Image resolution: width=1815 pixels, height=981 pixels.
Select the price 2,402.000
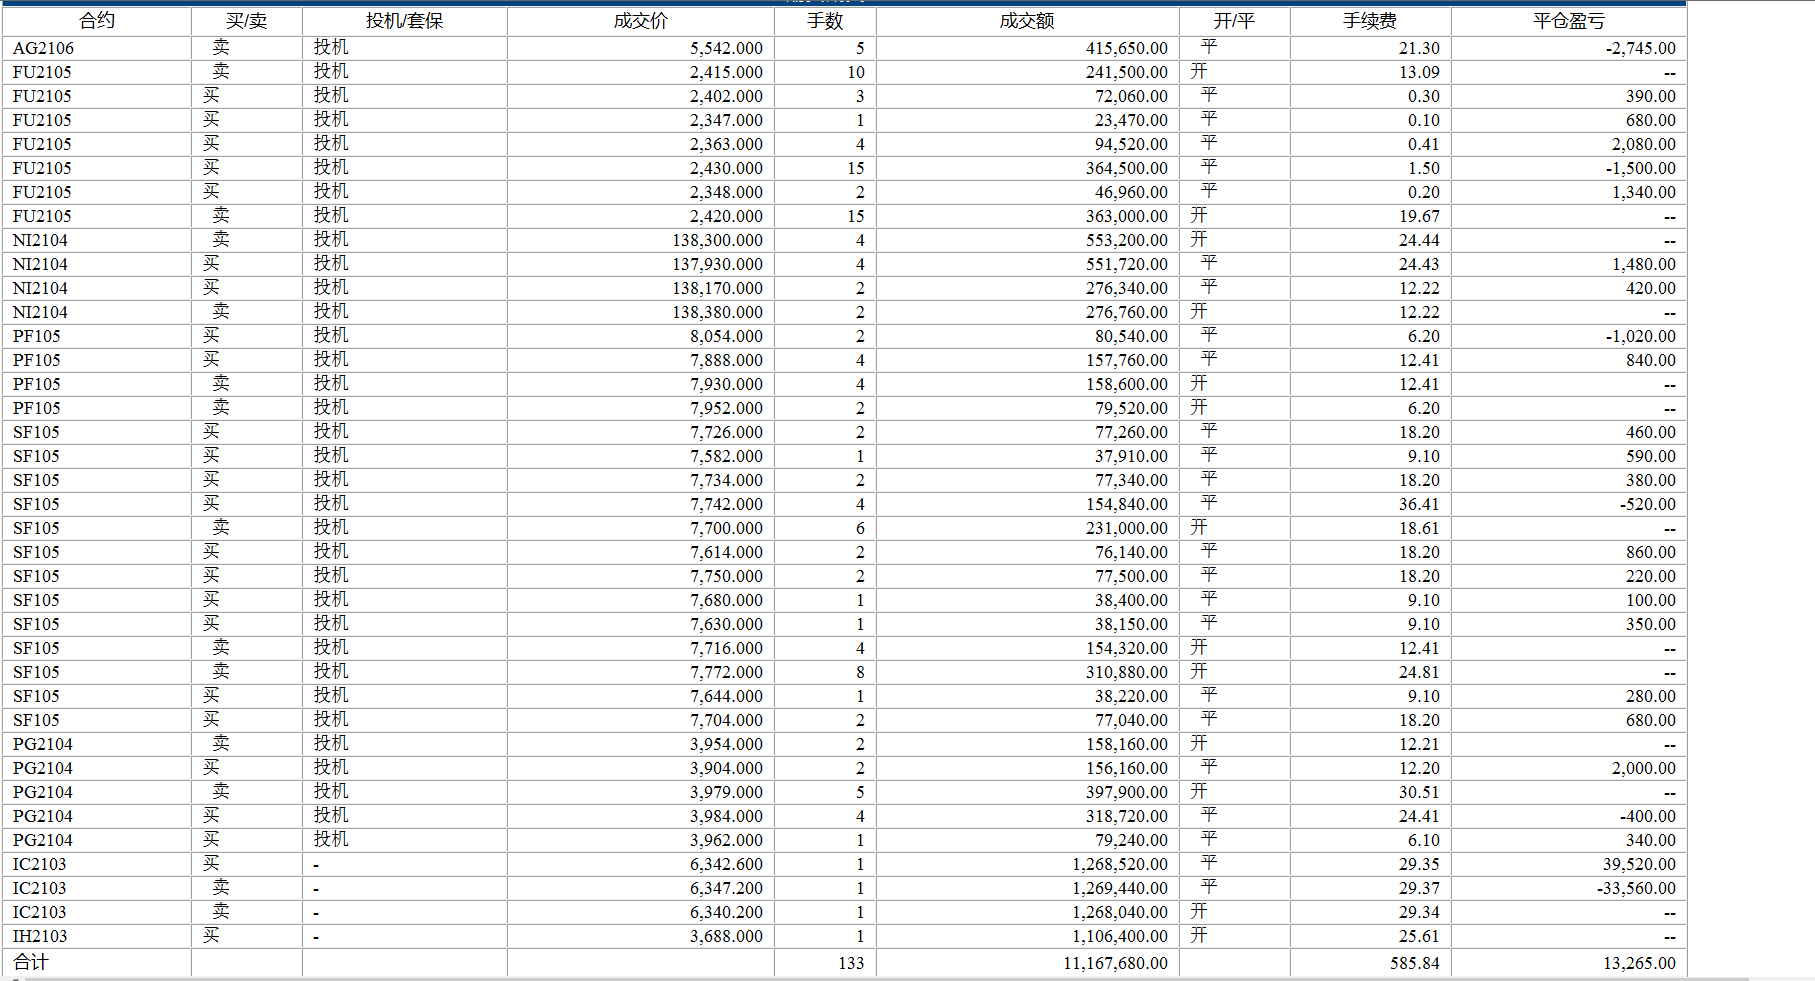pyautogui.click(x=726, y=96)
